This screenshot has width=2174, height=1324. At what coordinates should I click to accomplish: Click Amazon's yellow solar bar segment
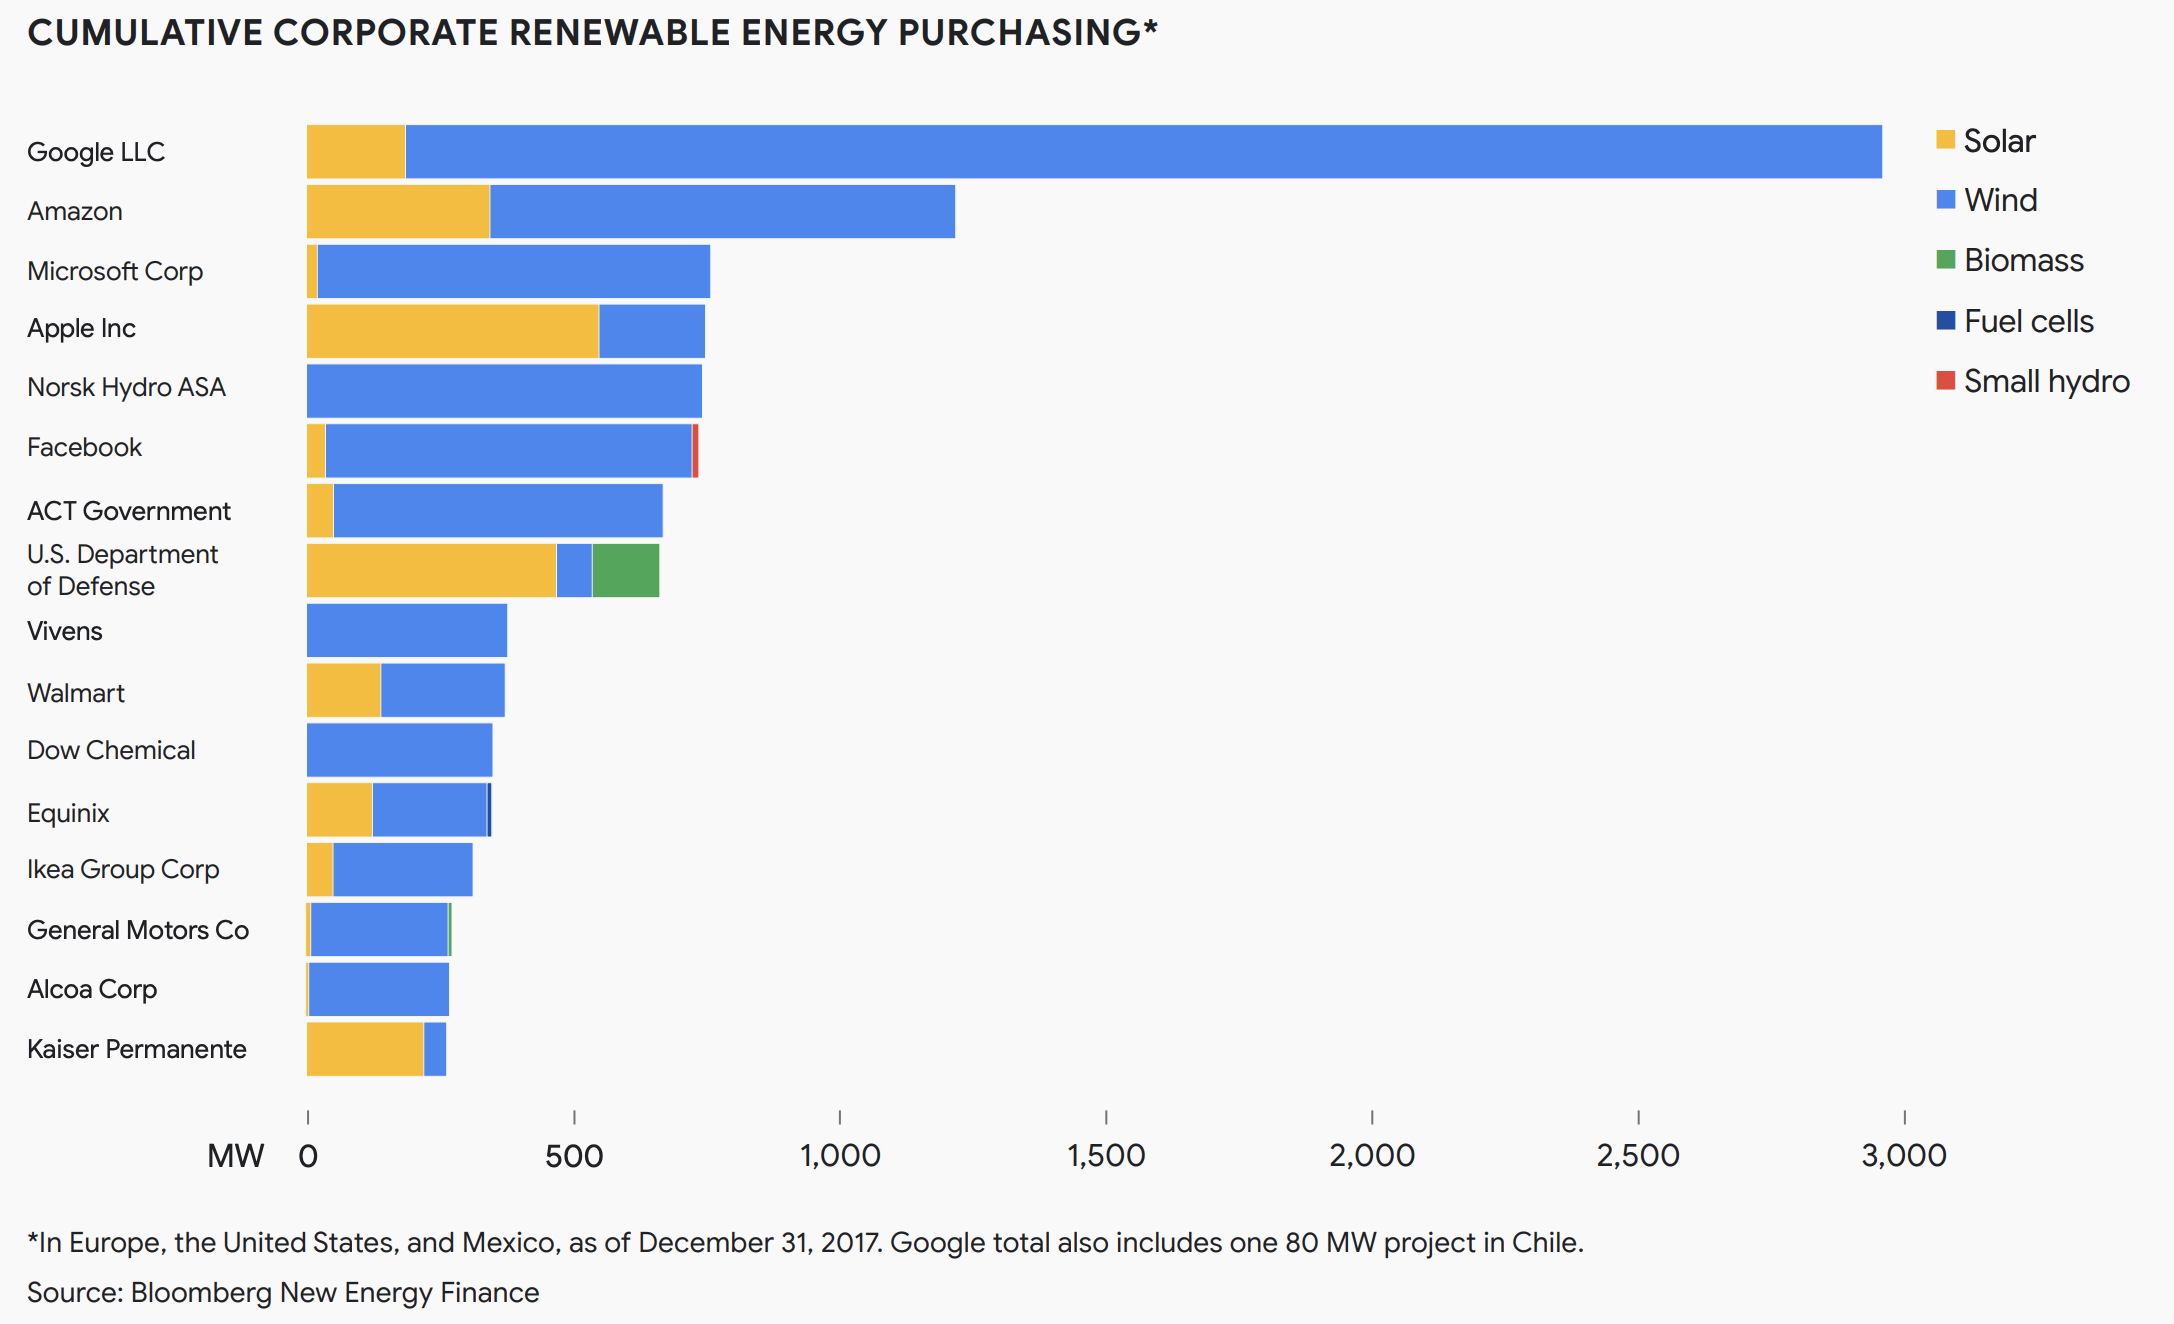[398, 211]
